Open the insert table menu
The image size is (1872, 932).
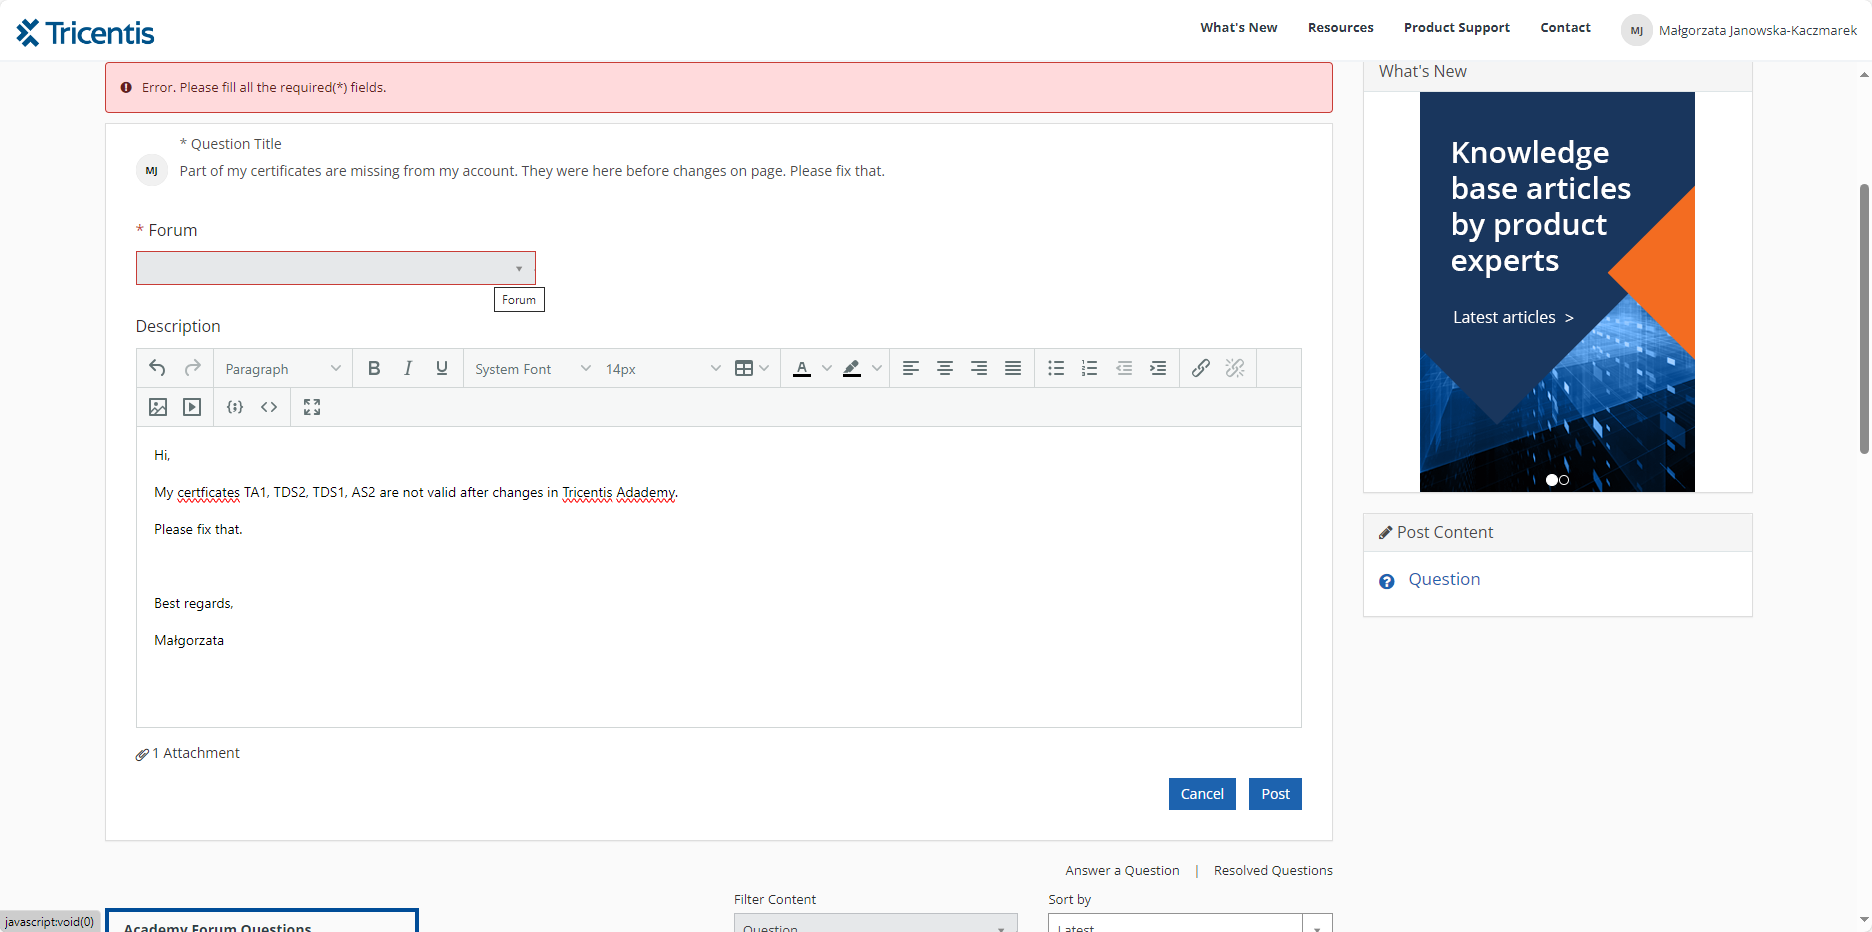click(x=752, y=368)
